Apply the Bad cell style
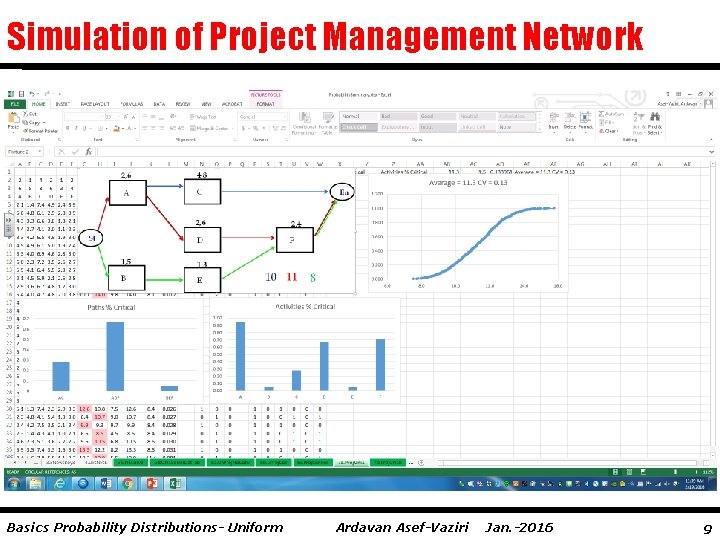 click(x=397, y=117)
